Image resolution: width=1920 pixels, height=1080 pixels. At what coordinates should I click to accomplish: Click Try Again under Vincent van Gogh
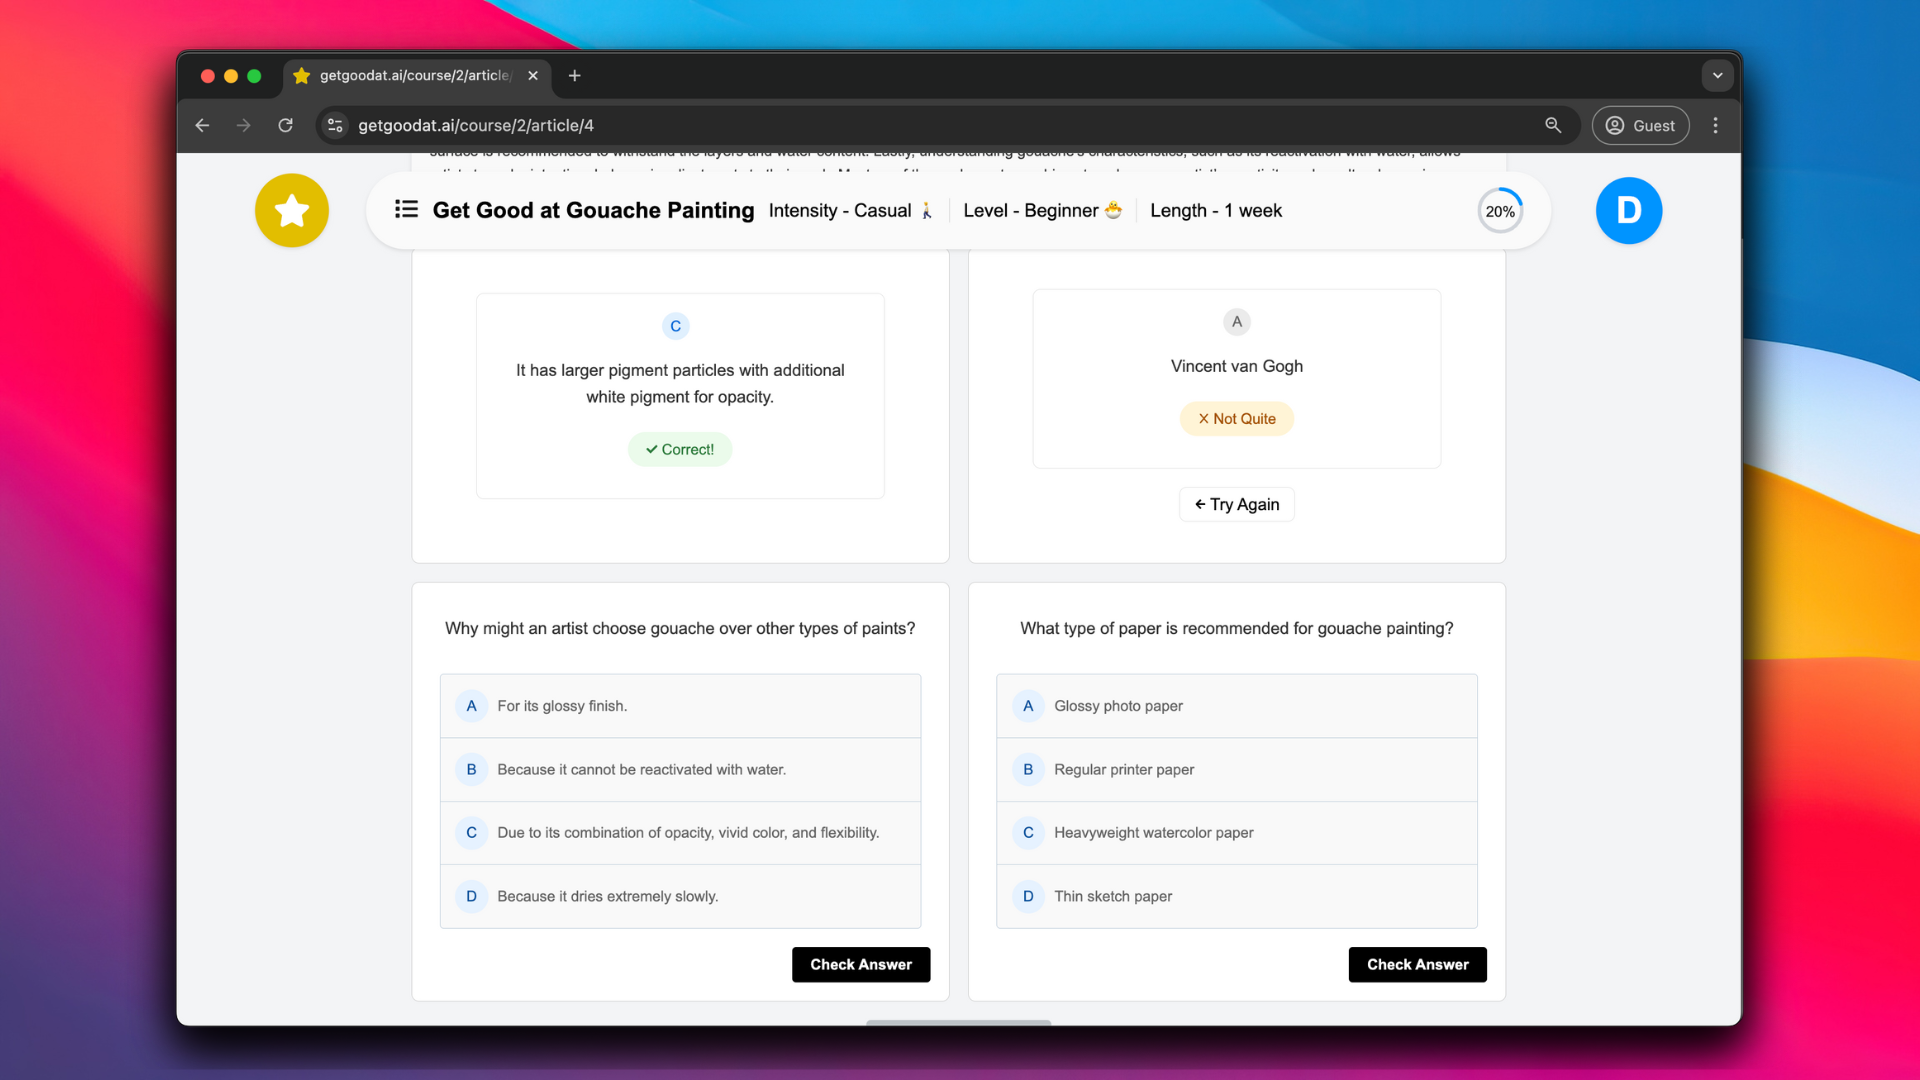click(x=1236, y=505)
